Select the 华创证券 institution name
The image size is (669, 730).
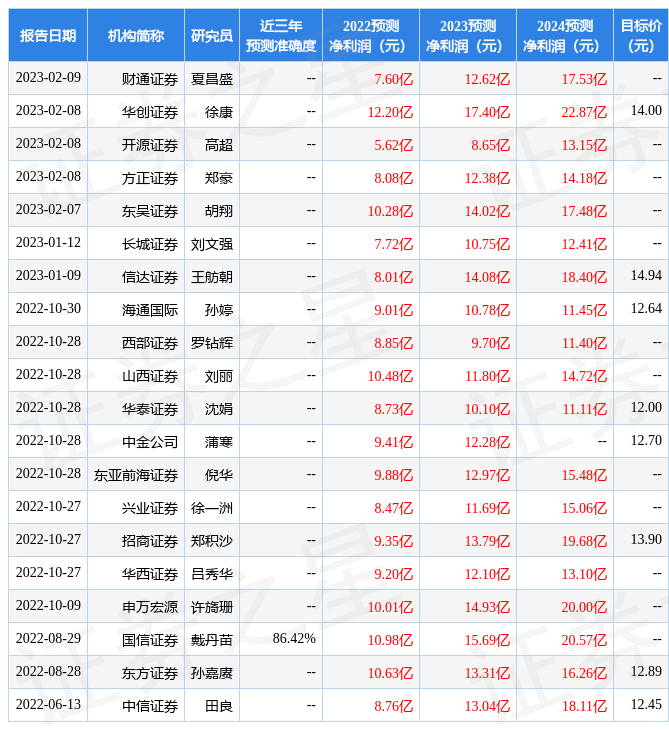point(150,111)
